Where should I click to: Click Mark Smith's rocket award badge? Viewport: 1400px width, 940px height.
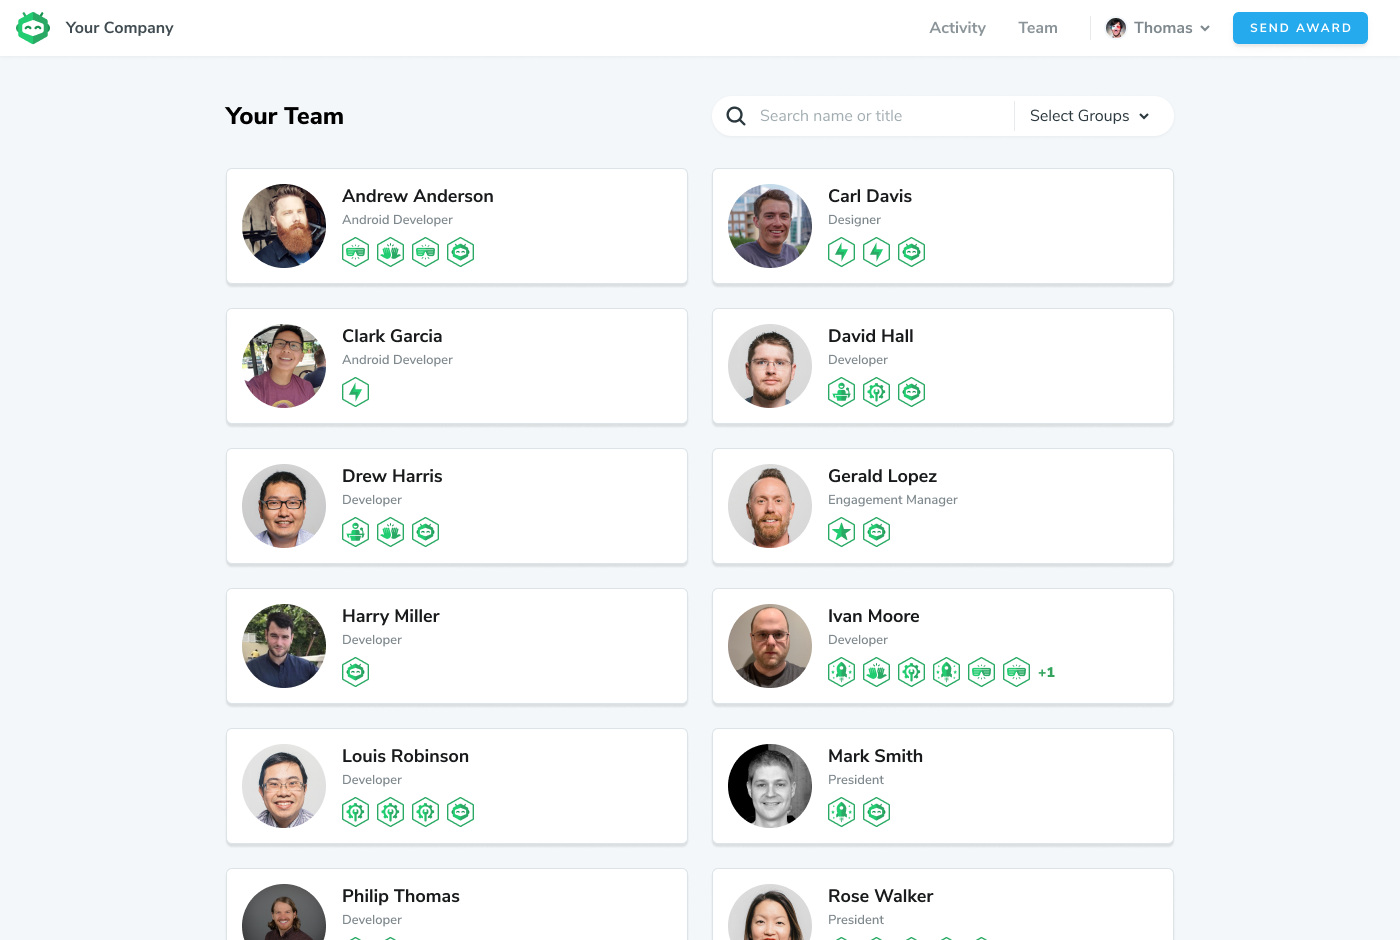[841, 812]
